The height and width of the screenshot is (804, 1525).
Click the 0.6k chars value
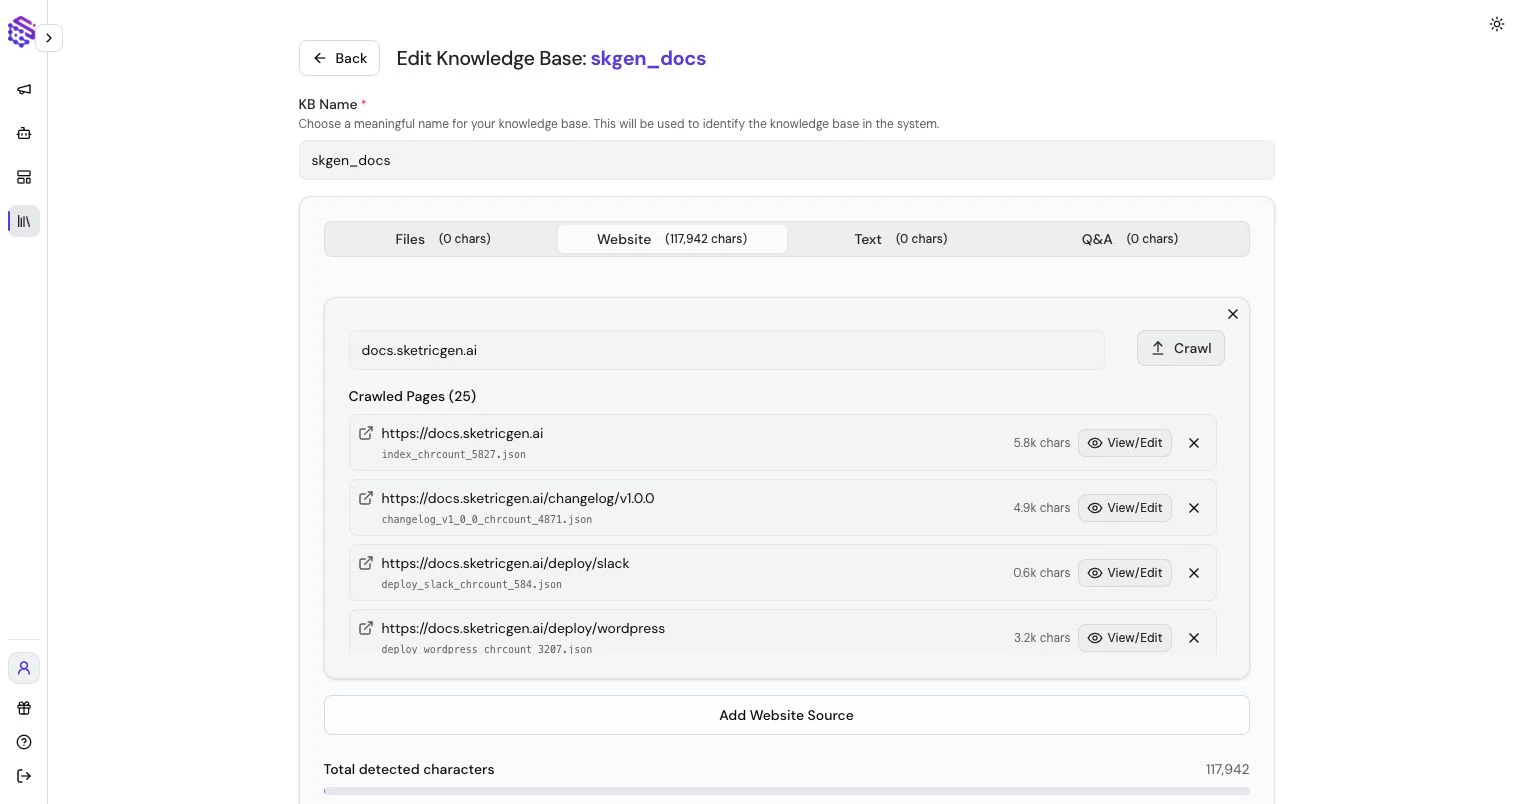click(x=1041, y=573)
